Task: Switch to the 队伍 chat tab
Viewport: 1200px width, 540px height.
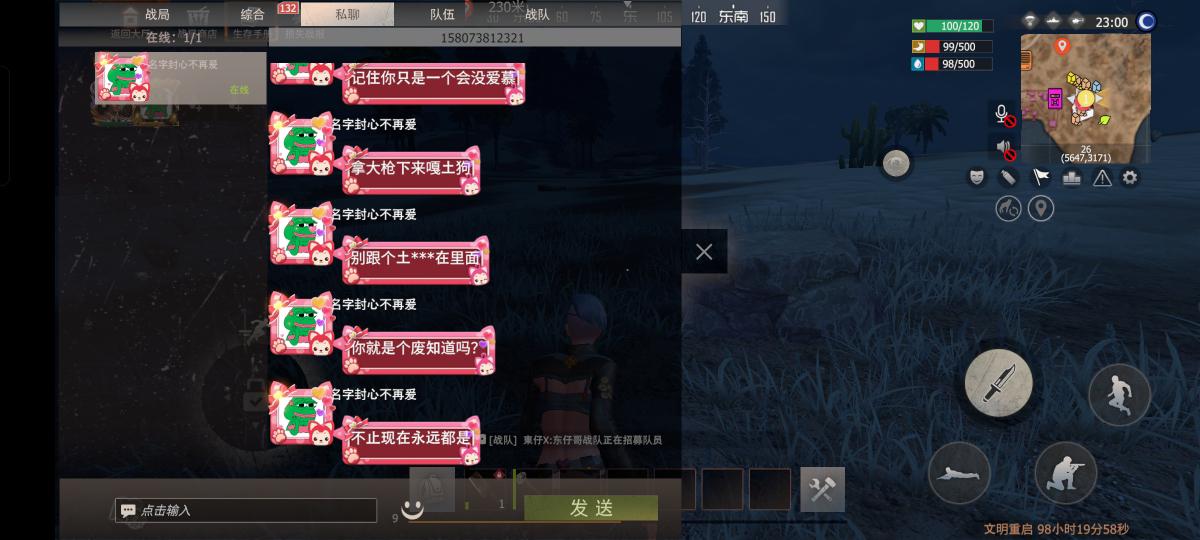Action: click(x=442, y=14)
